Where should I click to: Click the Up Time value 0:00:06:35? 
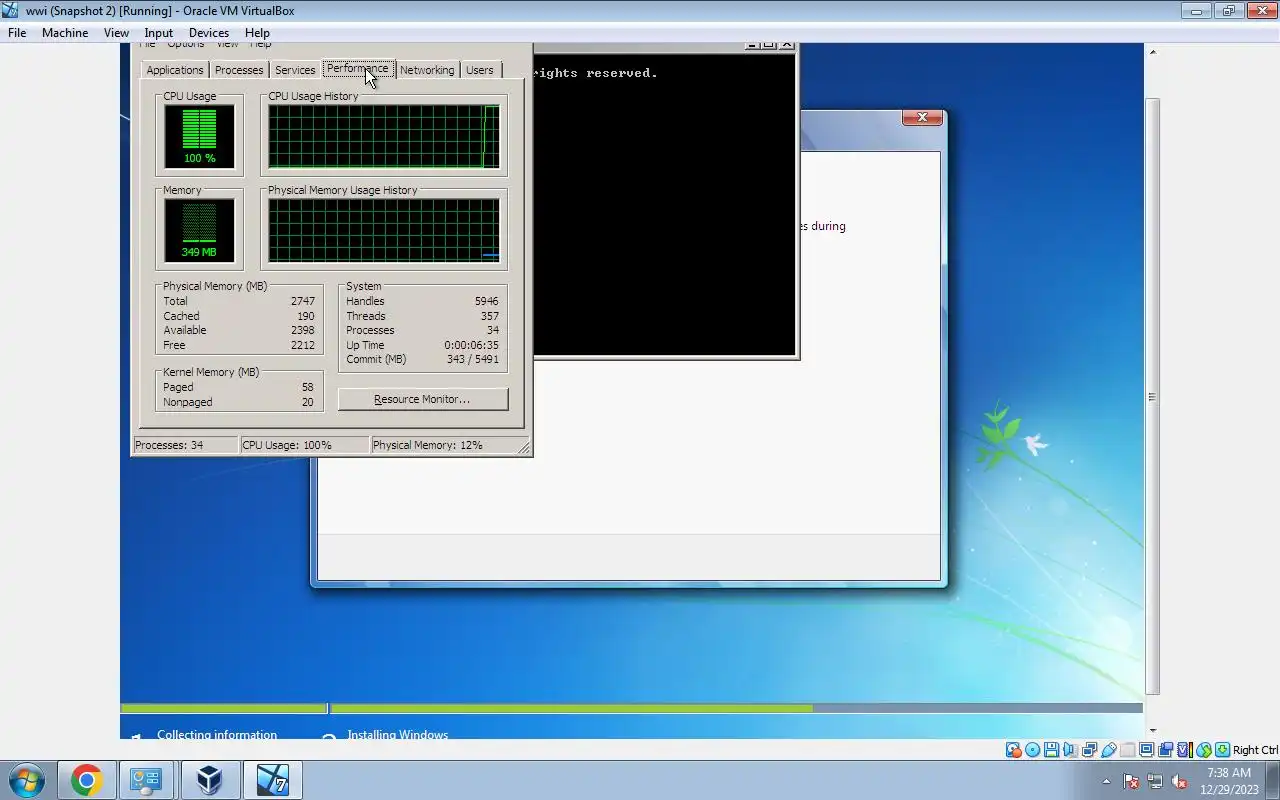point(471,345)
